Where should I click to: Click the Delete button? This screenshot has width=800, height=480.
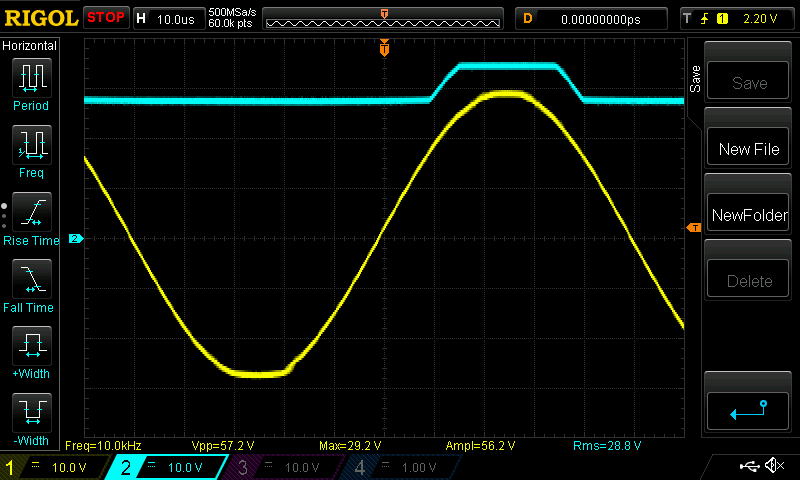pos(748,279)
